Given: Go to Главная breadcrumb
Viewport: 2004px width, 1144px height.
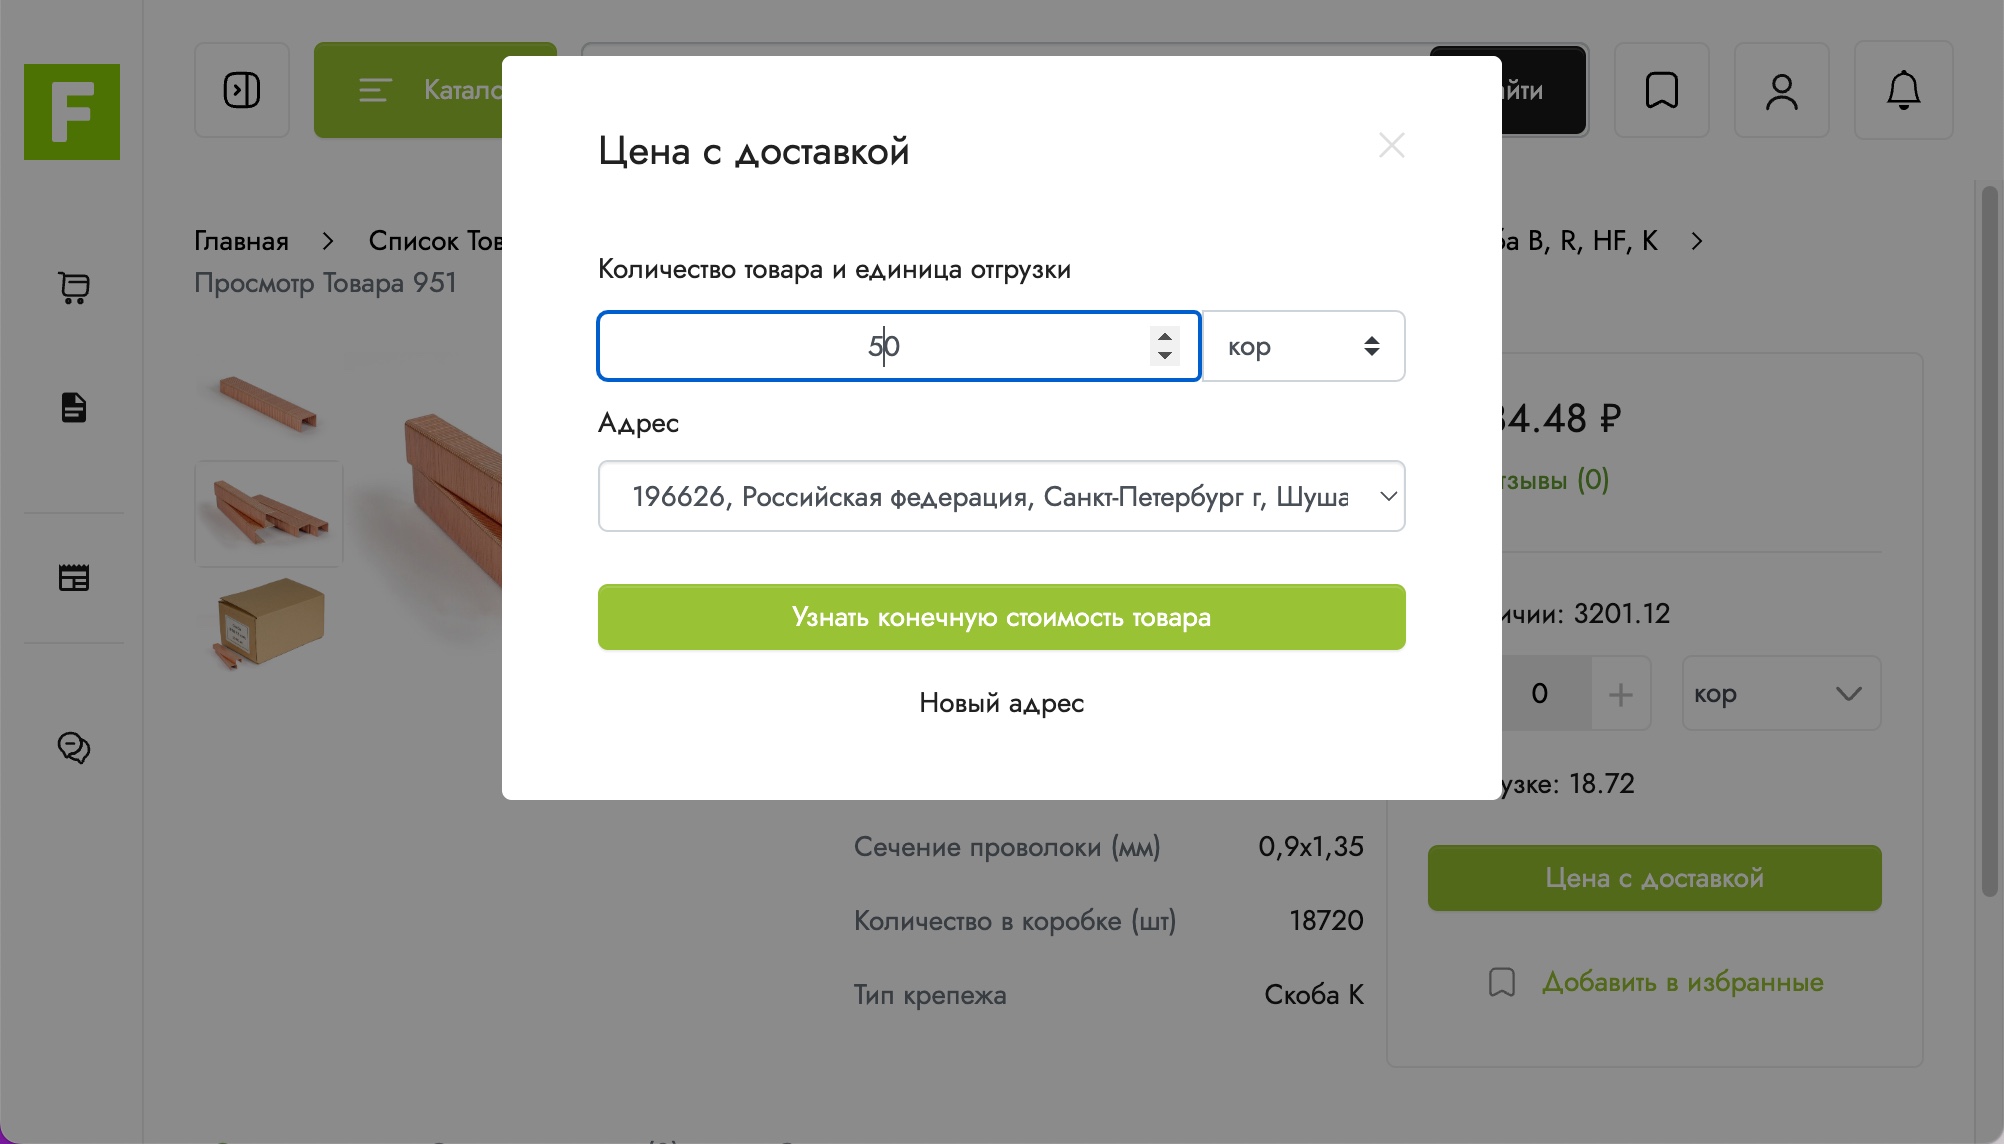Looking at the screenshot, I should pyautogui.click(x=241, y=241).
